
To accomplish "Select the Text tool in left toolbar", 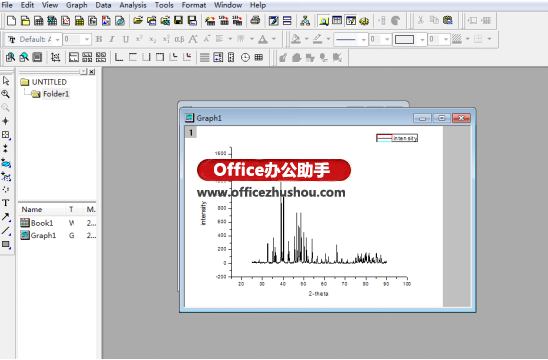I will [6, 203].
